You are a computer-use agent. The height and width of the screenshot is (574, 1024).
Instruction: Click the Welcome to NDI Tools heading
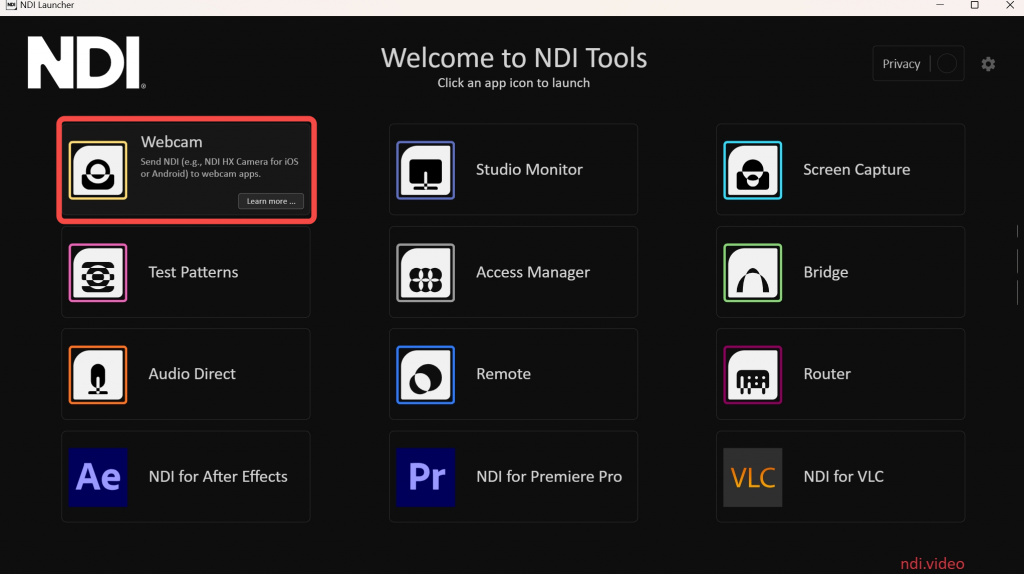coord(514,58)
